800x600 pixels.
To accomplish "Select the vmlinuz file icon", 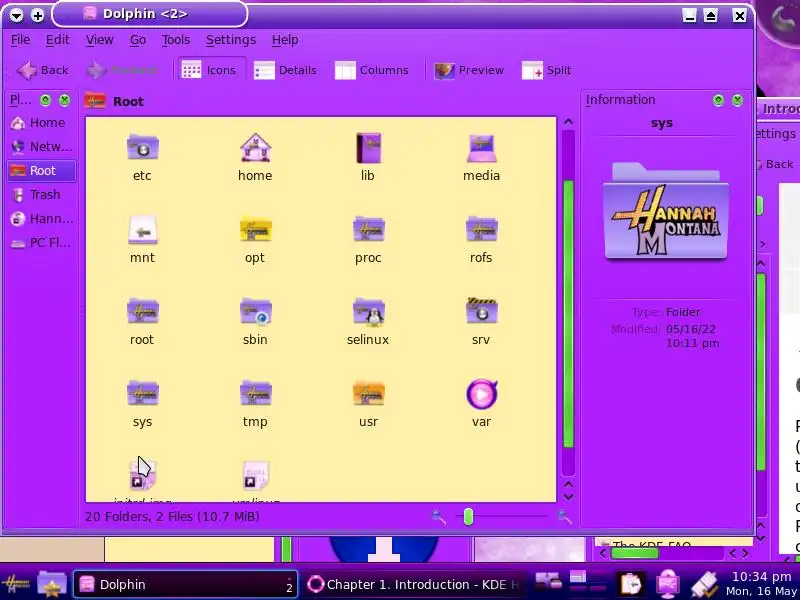I will click(255, 476).
